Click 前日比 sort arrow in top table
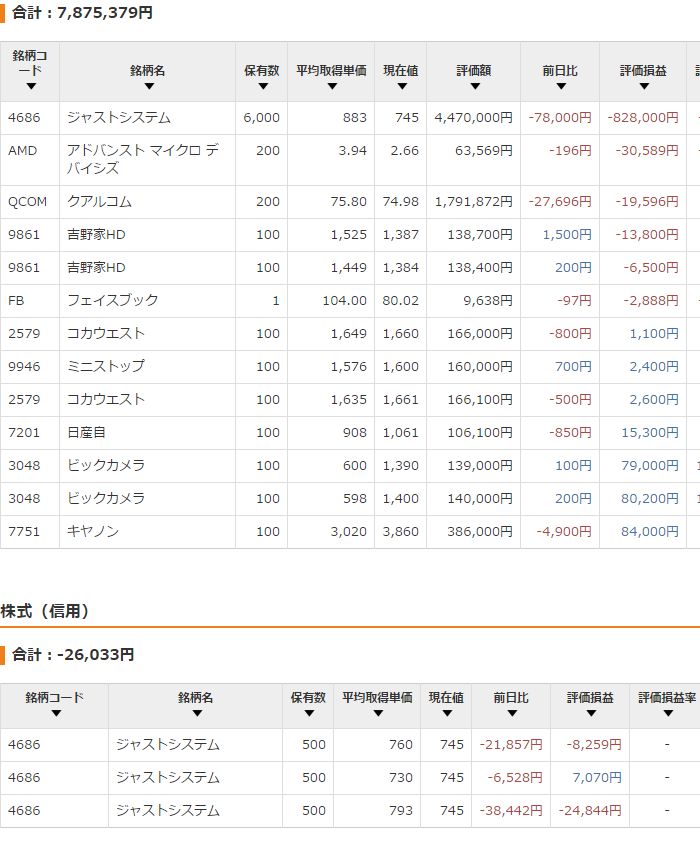Viewport: 700px width, 848px height. point(560,87)
